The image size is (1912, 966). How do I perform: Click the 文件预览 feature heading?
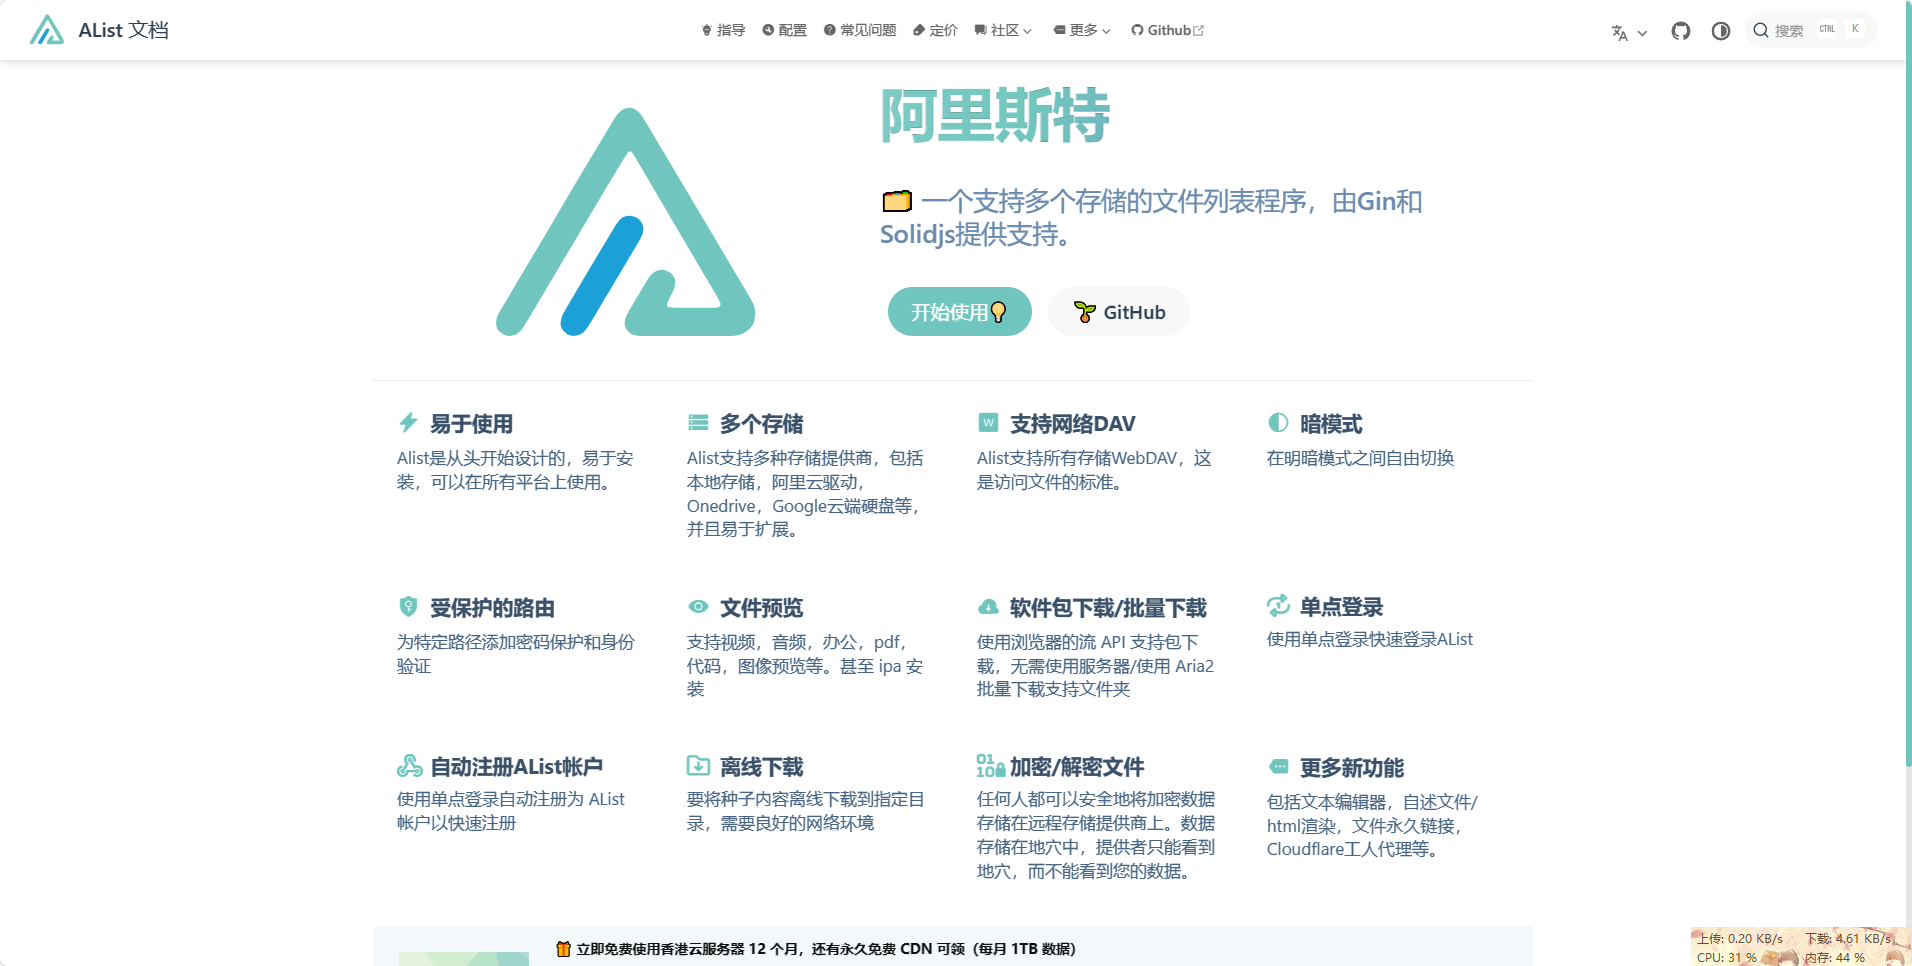point(761,608)
